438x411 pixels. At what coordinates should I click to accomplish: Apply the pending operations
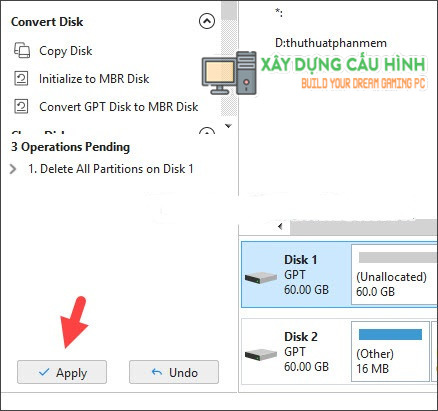coord(62,372)
